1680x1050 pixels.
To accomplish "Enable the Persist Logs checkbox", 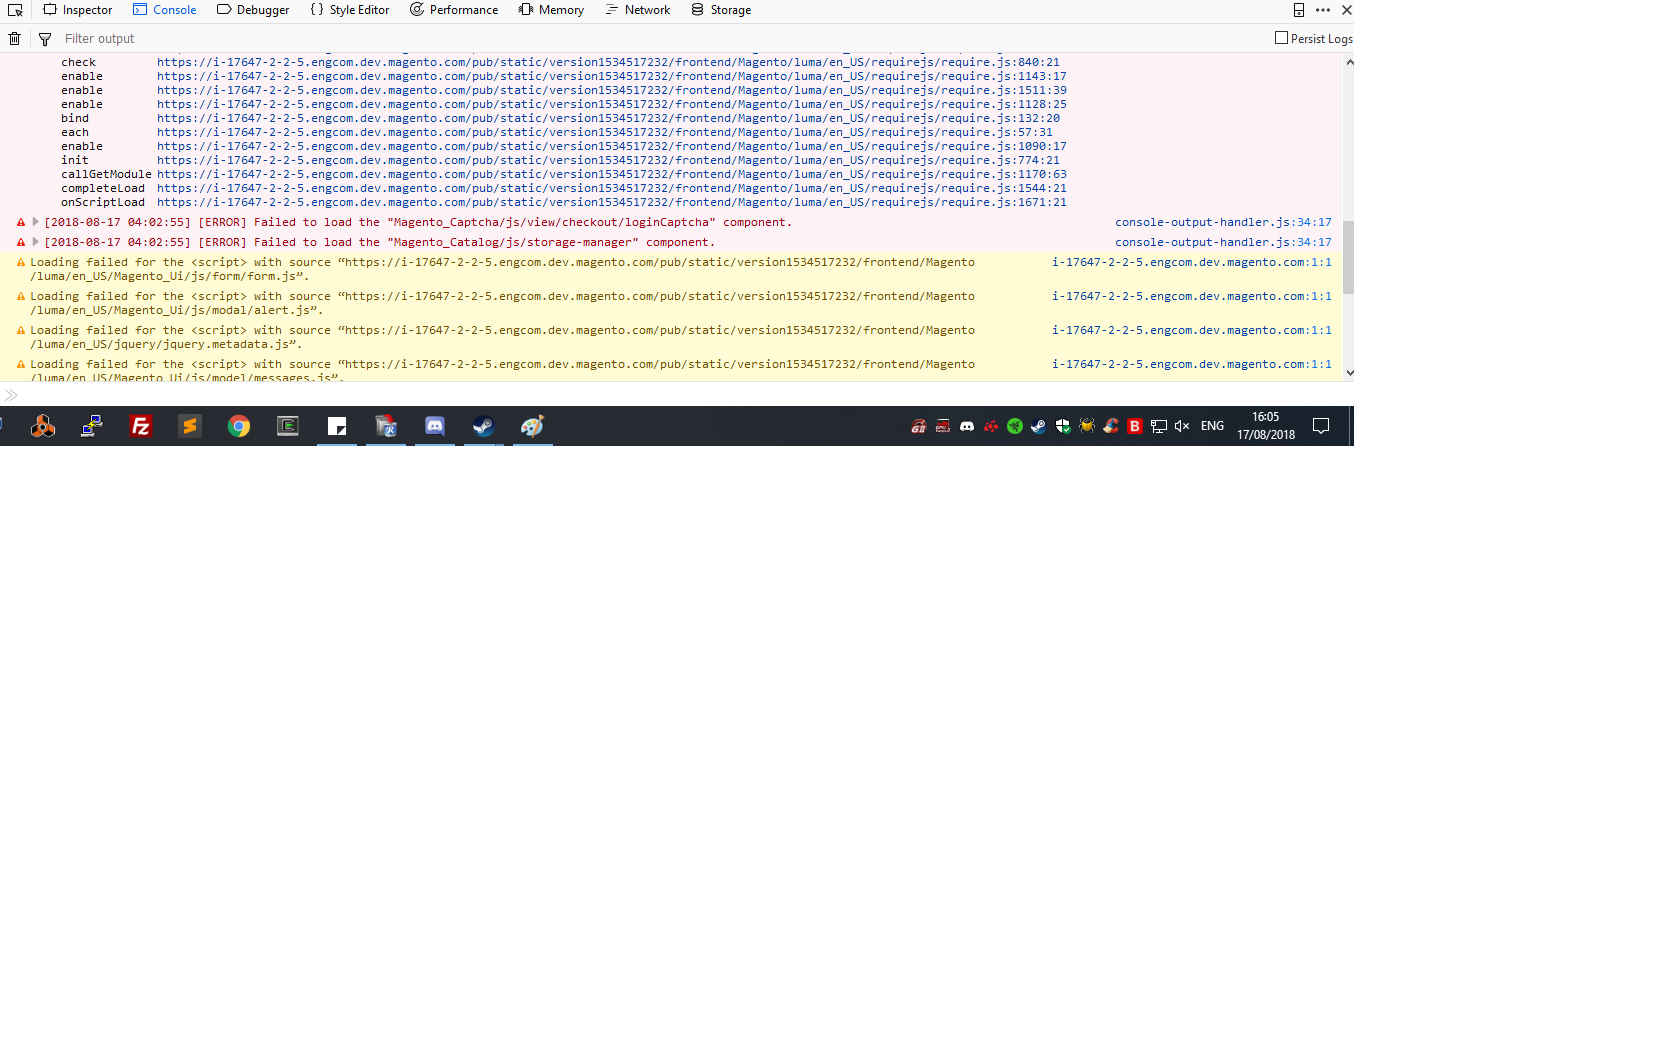I will coord(1279,37).
